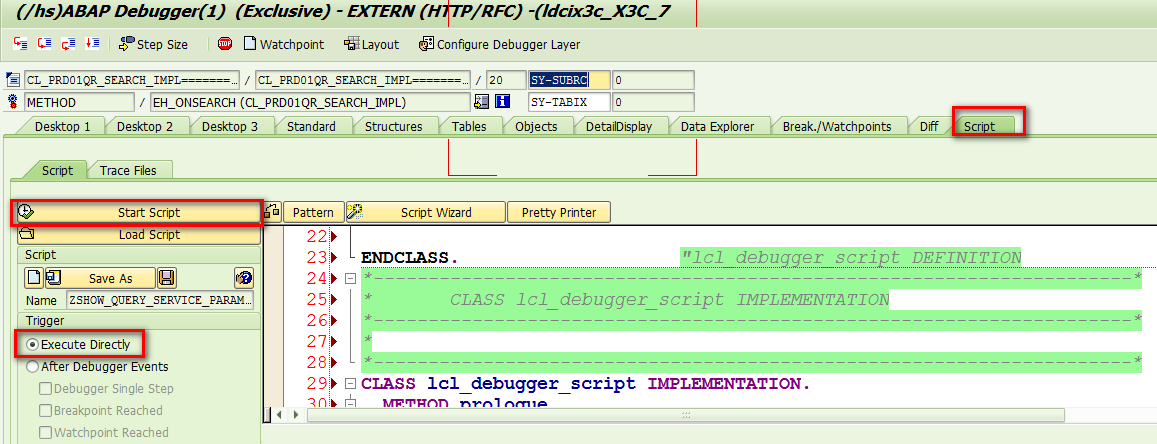
Task: Click the source code icon beside program field
Action: (13, 80)
